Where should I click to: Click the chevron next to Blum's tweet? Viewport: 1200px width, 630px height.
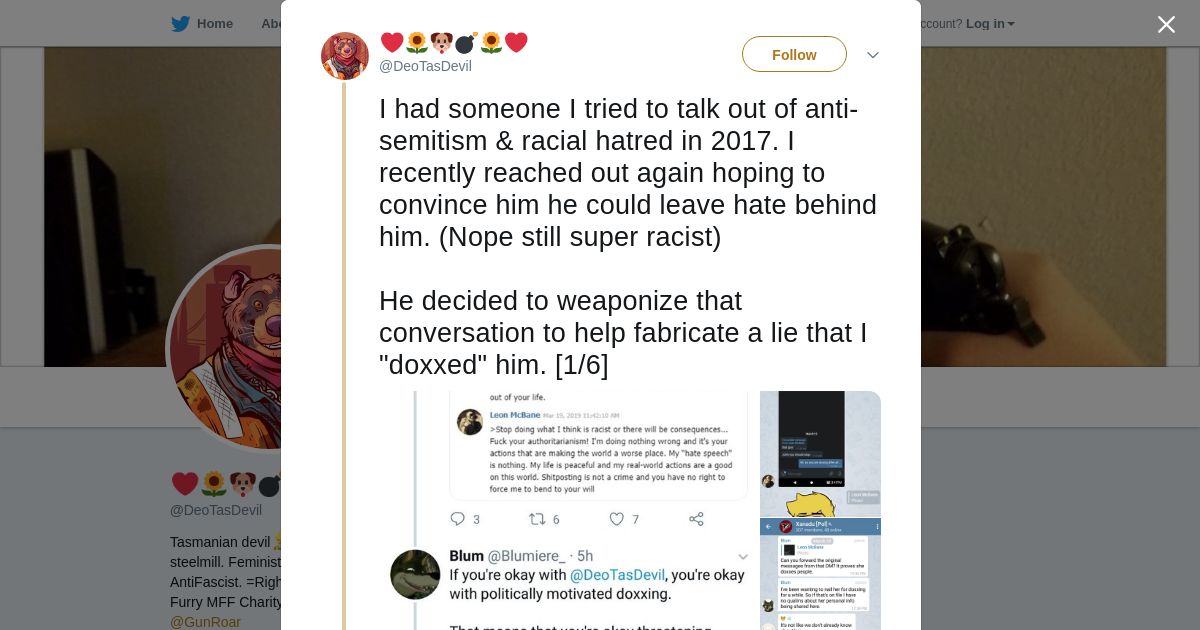(743, 557)
